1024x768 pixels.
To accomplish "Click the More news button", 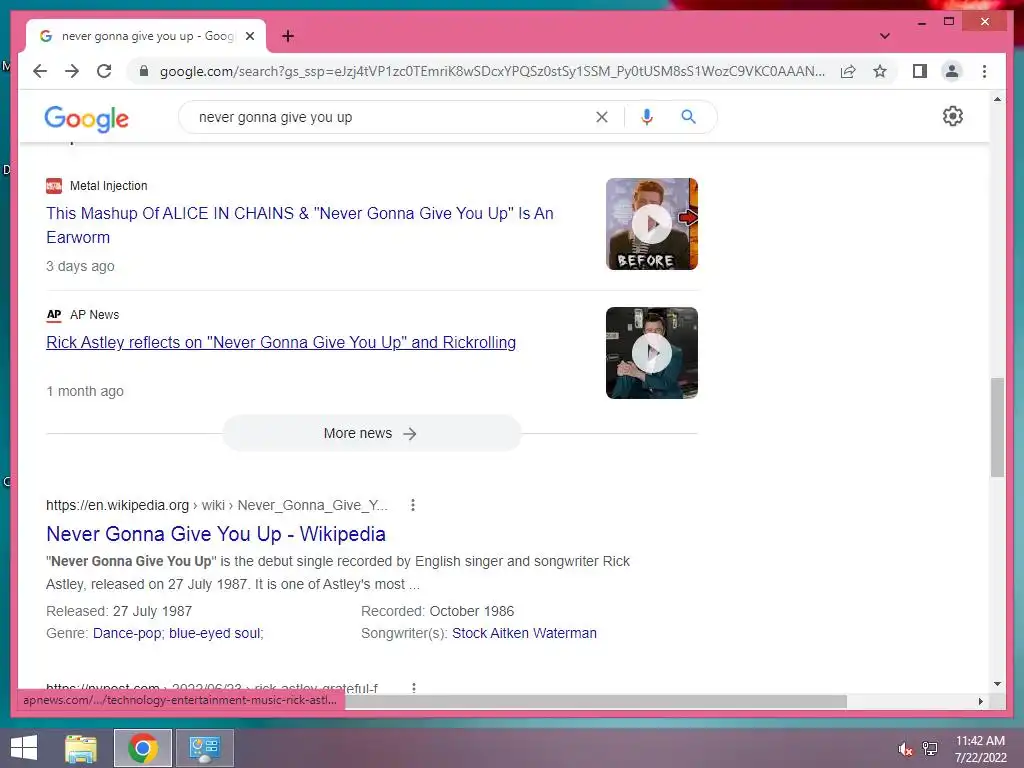I will [x=372, y=433].
